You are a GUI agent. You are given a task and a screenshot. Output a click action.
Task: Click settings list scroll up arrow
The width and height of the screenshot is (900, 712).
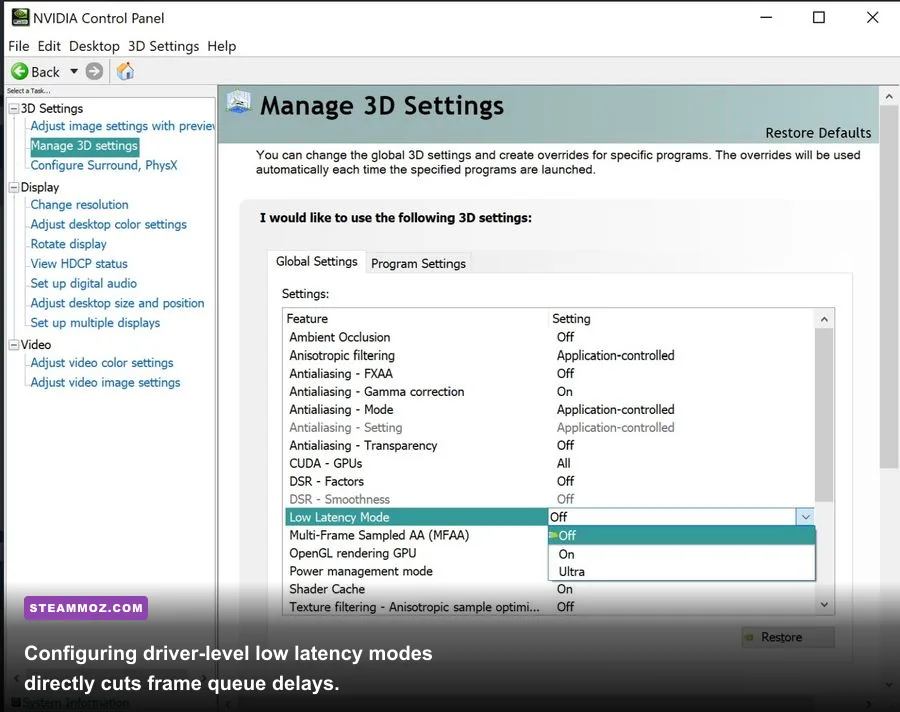(x=824, y=319)
